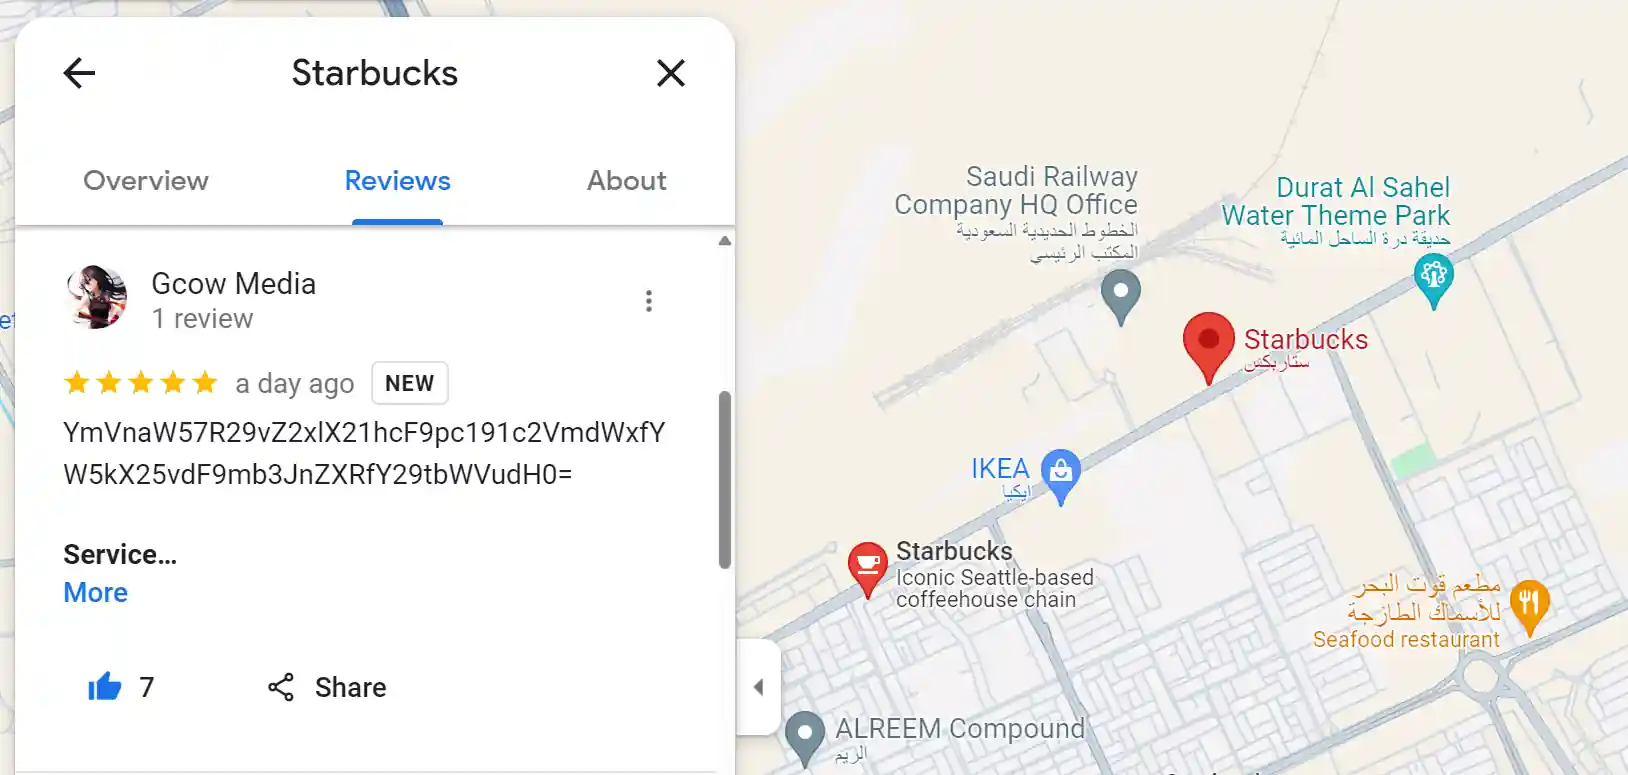Click the back arrow in the Starbucks panel
Screen dimensions: 1628x775
(x=79, y=73)
